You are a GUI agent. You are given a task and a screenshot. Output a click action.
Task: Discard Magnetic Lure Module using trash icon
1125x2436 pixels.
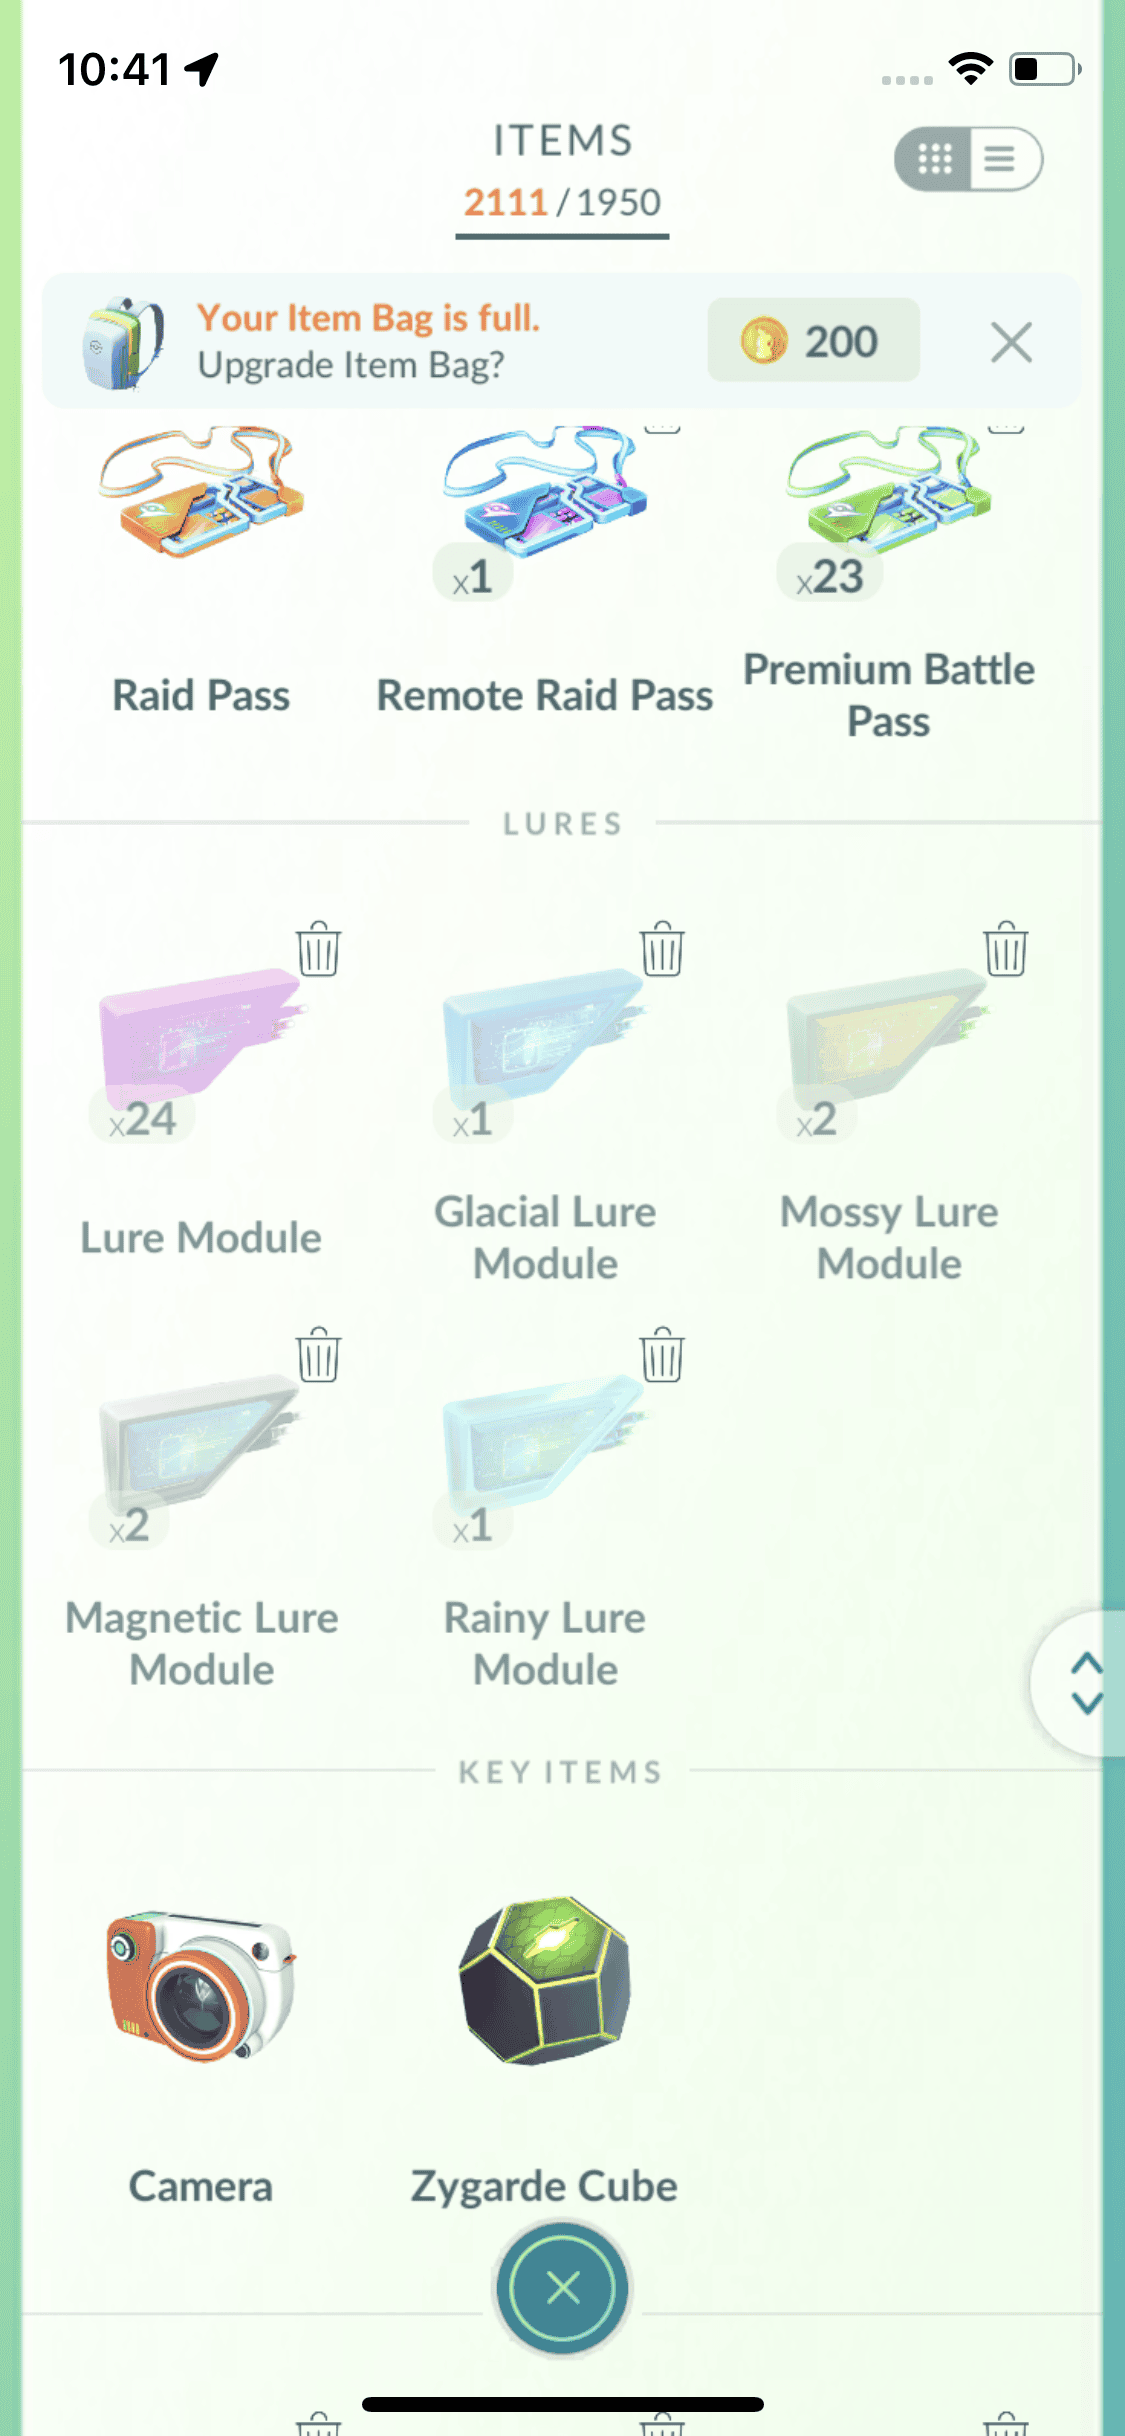pos(318,1354)
